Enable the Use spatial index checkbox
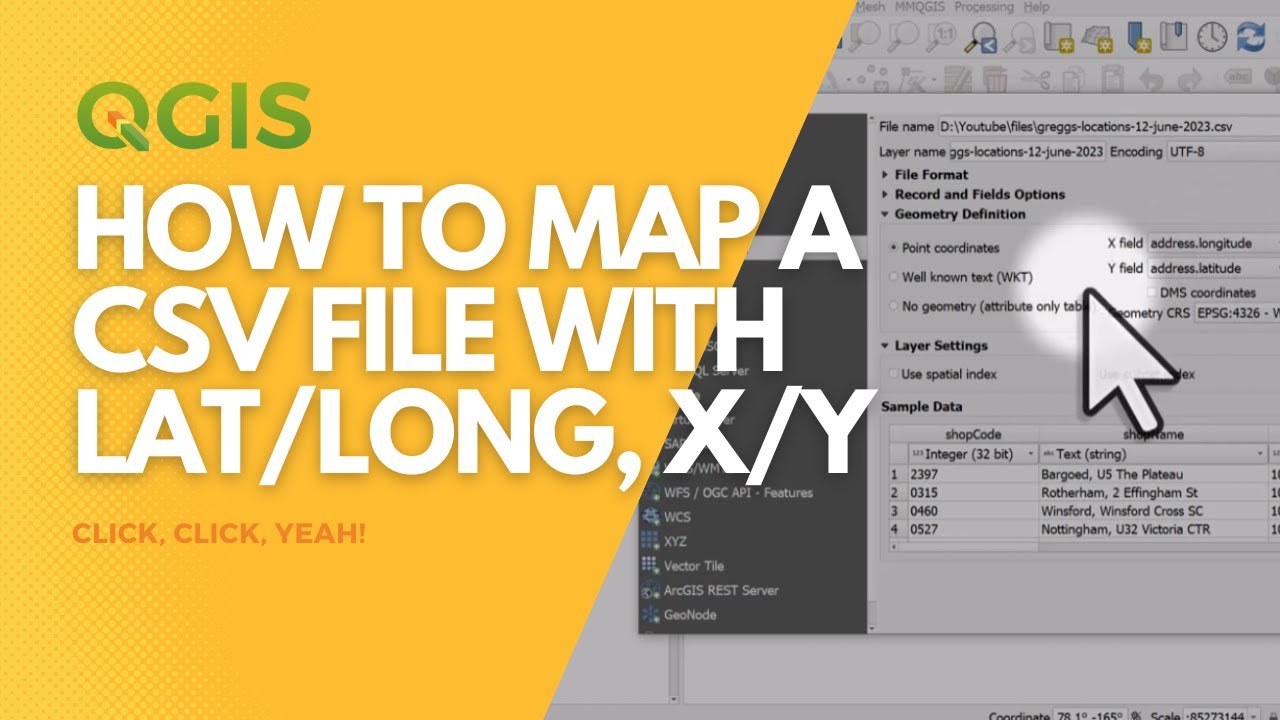The width and height of the screenshot is (1280, 720). [894, 374]
